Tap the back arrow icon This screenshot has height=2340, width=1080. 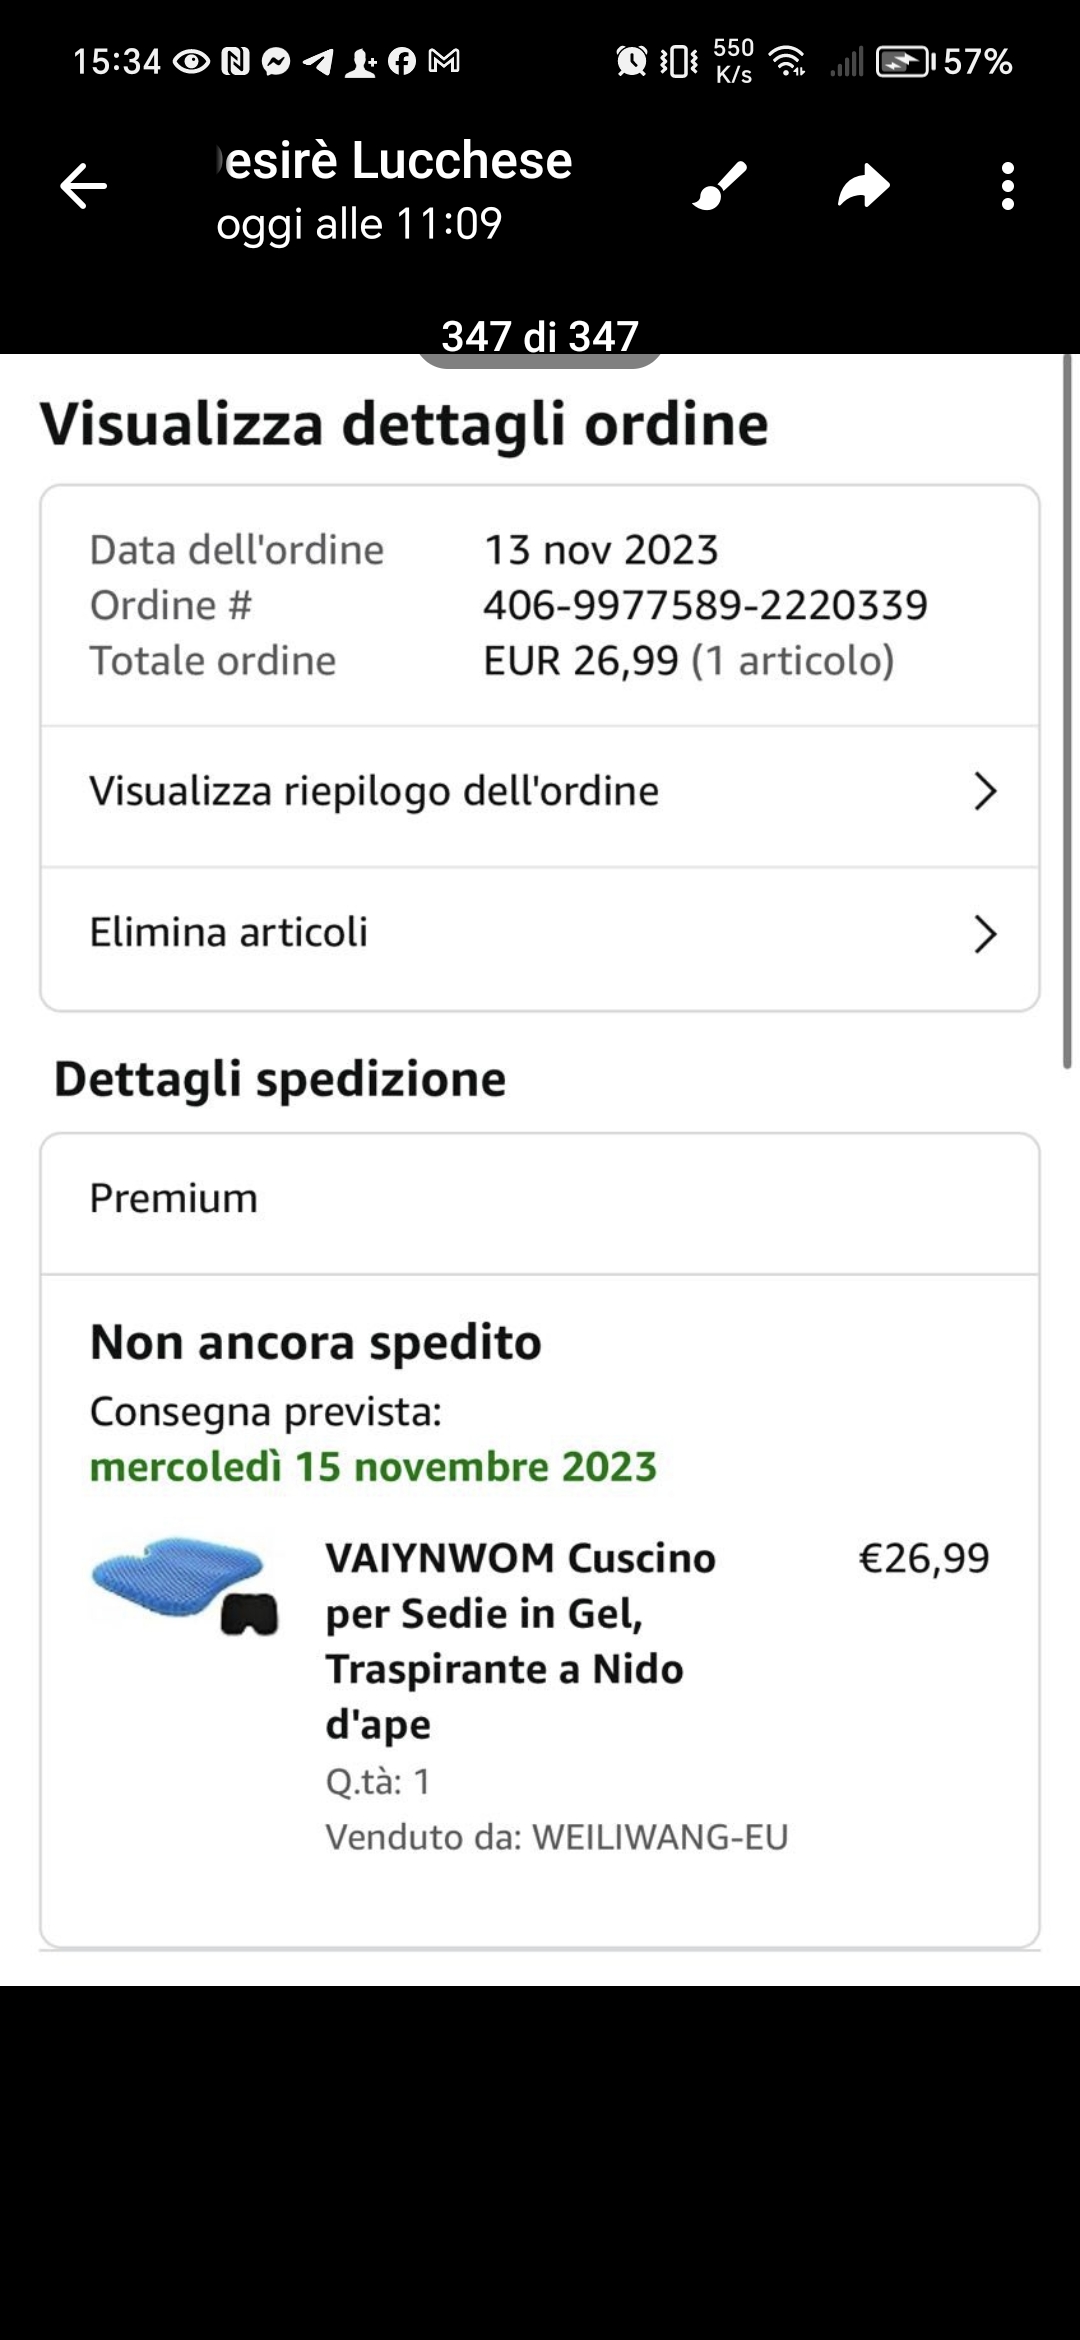coord(83,186)
